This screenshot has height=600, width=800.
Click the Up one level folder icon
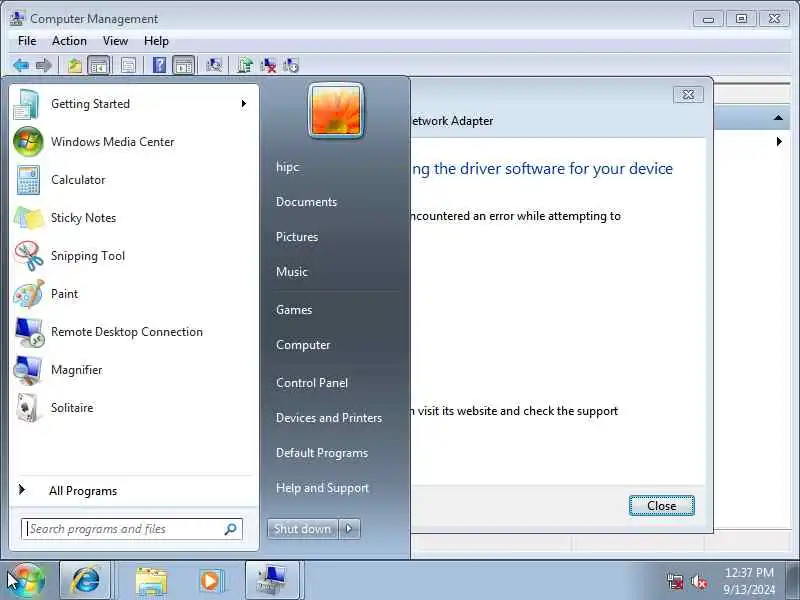(75, 65)
